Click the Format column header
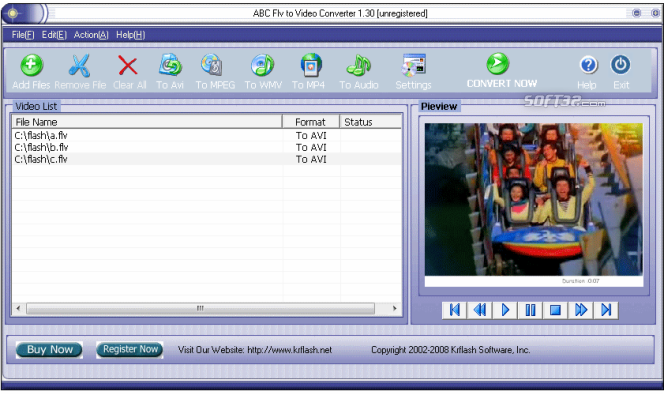 tap(311, 122)
